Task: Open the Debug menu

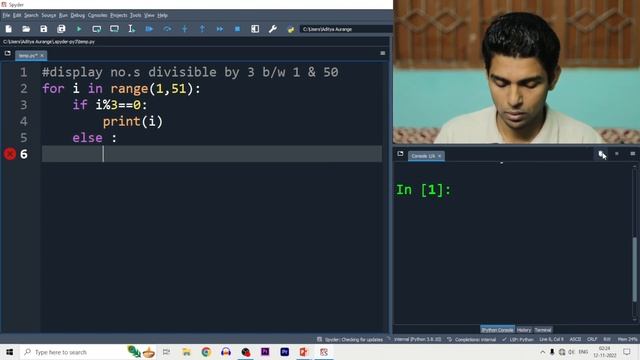Action: (x=78, y=15)
